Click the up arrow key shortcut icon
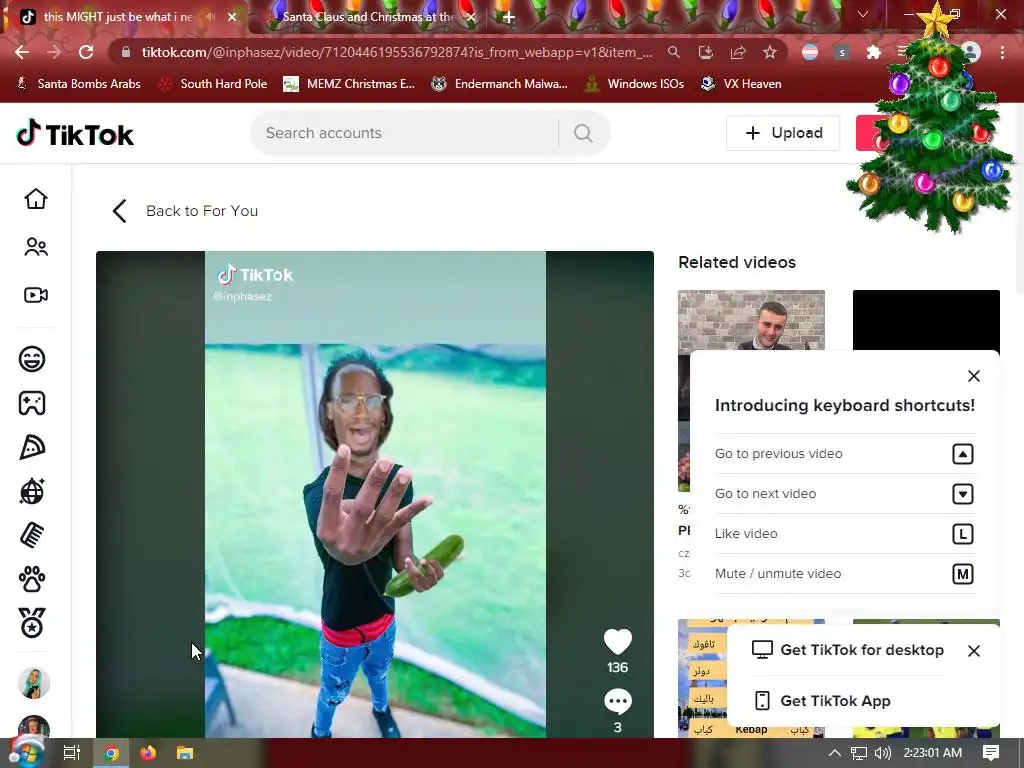This screenshot has height=768, width=1024. [x=963, y=454]
